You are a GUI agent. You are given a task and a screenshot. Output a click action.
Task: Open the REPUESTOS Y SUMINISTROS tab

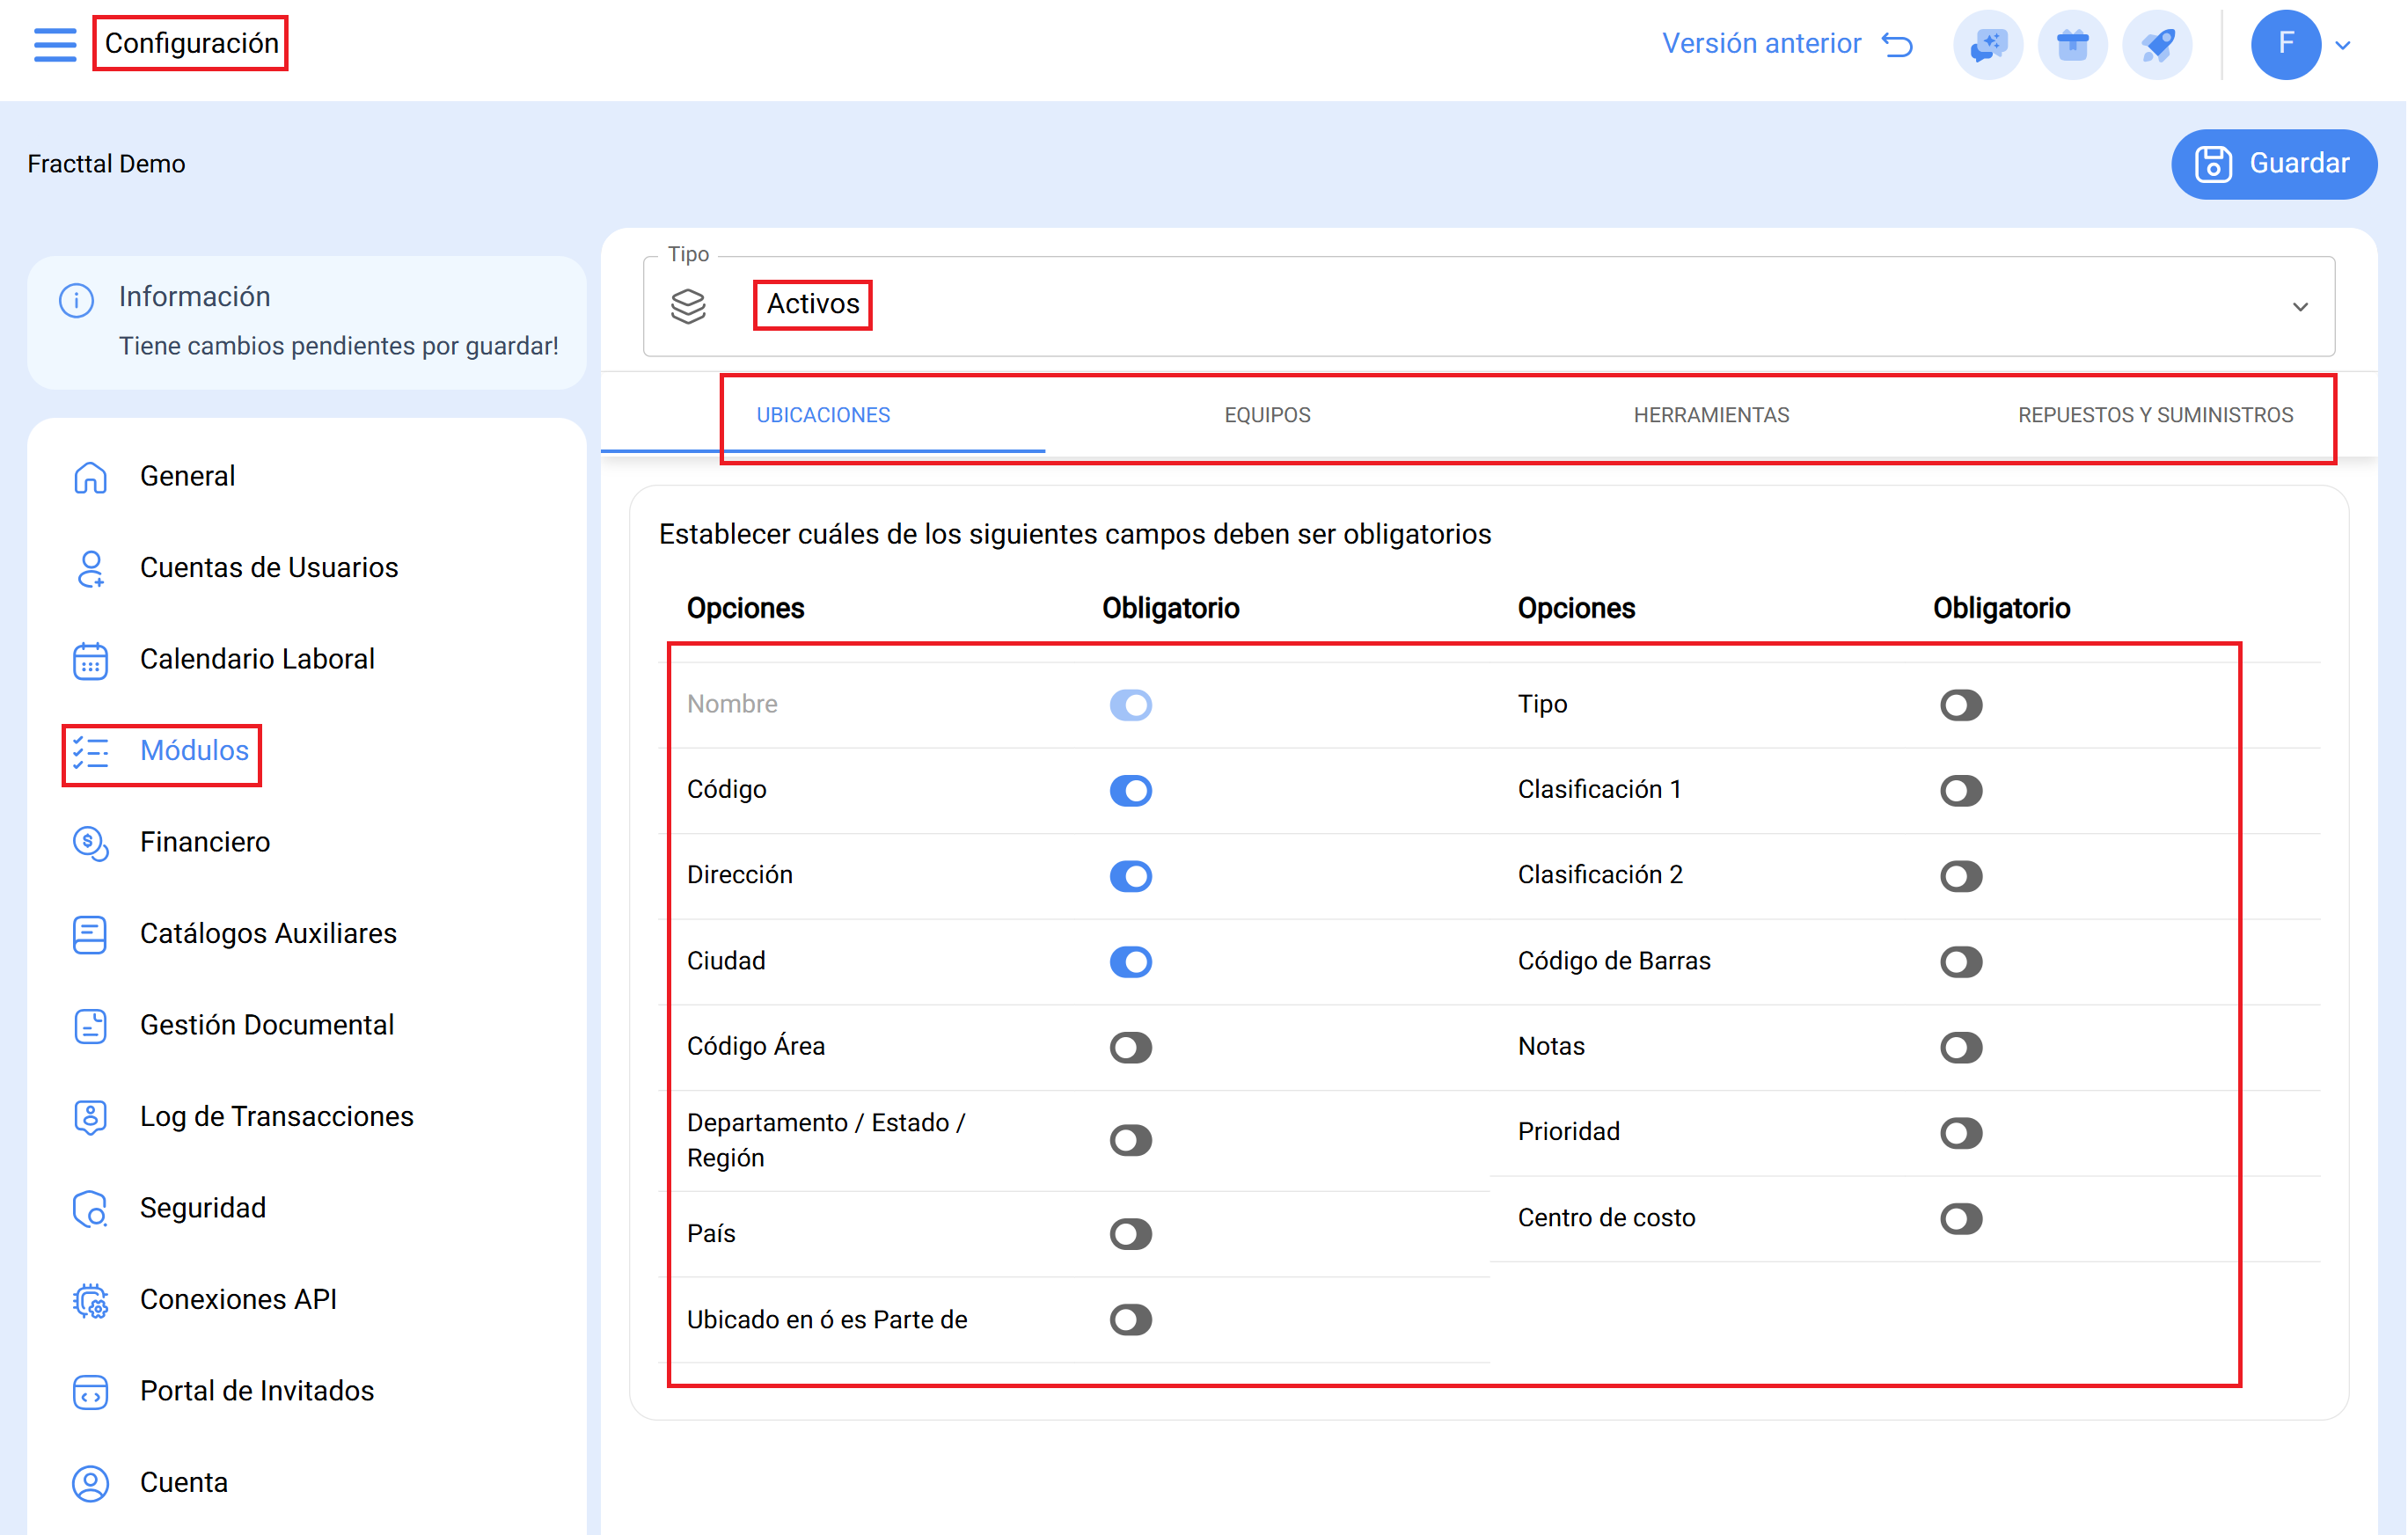tap(2155, 414)
